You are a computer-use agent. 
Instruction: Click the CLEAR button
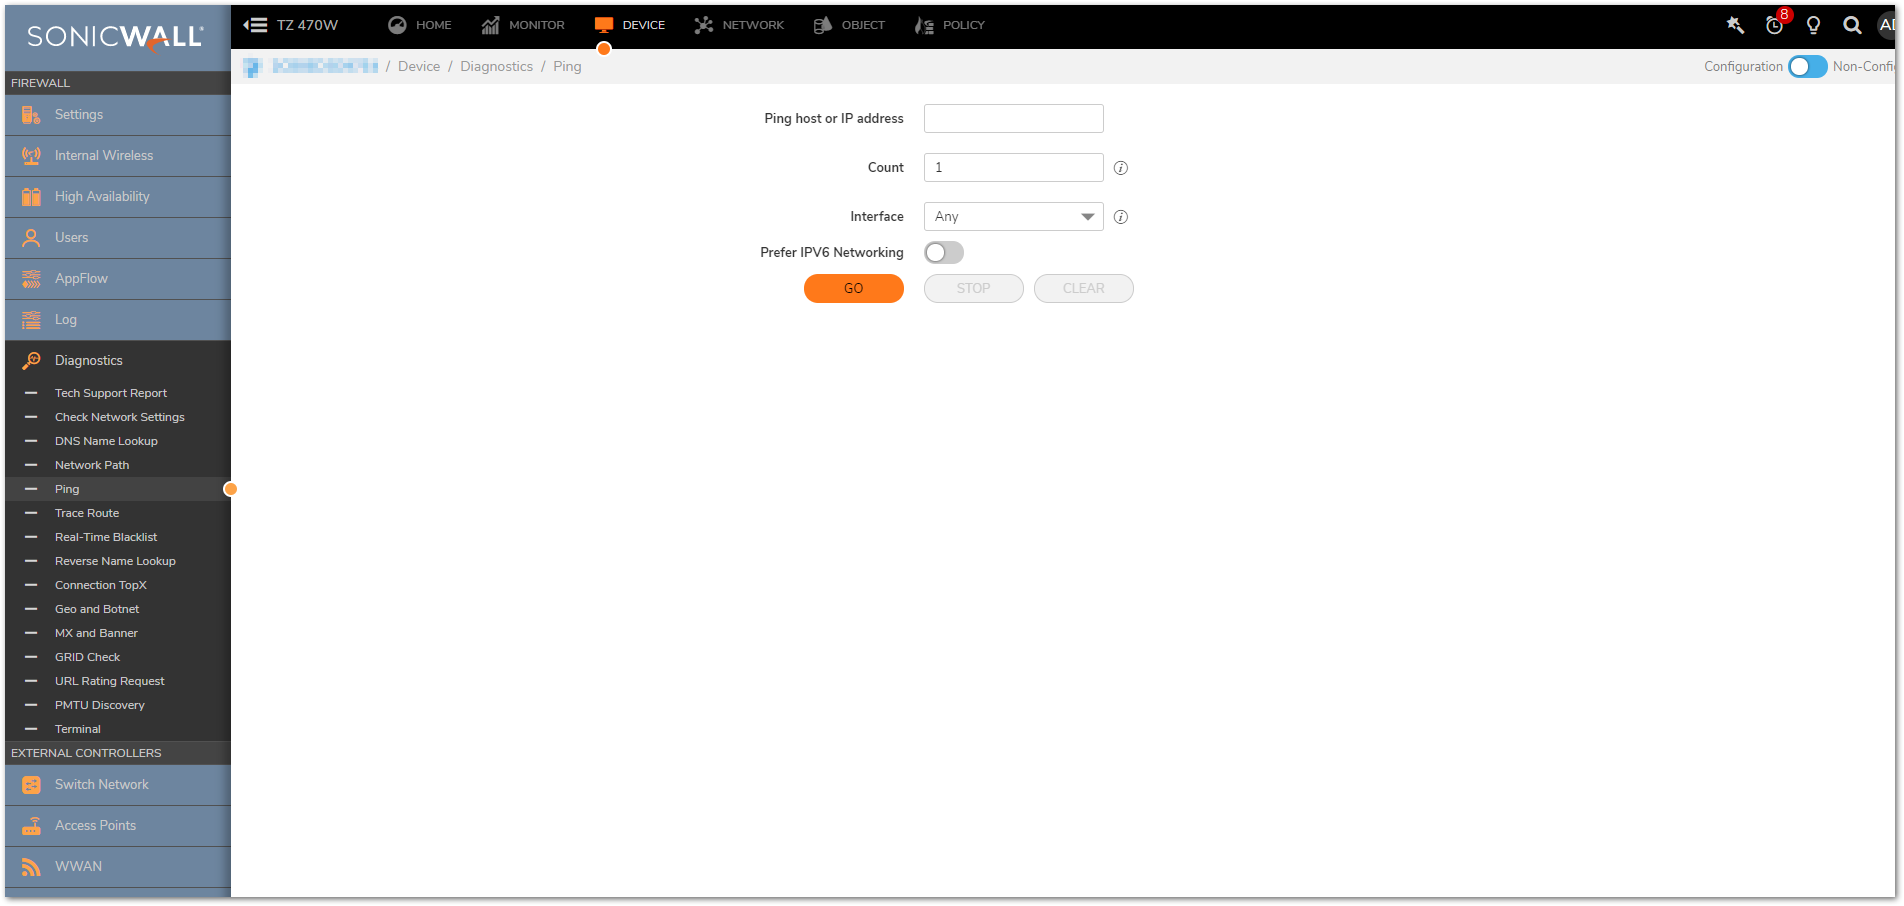coord(1083,289)
